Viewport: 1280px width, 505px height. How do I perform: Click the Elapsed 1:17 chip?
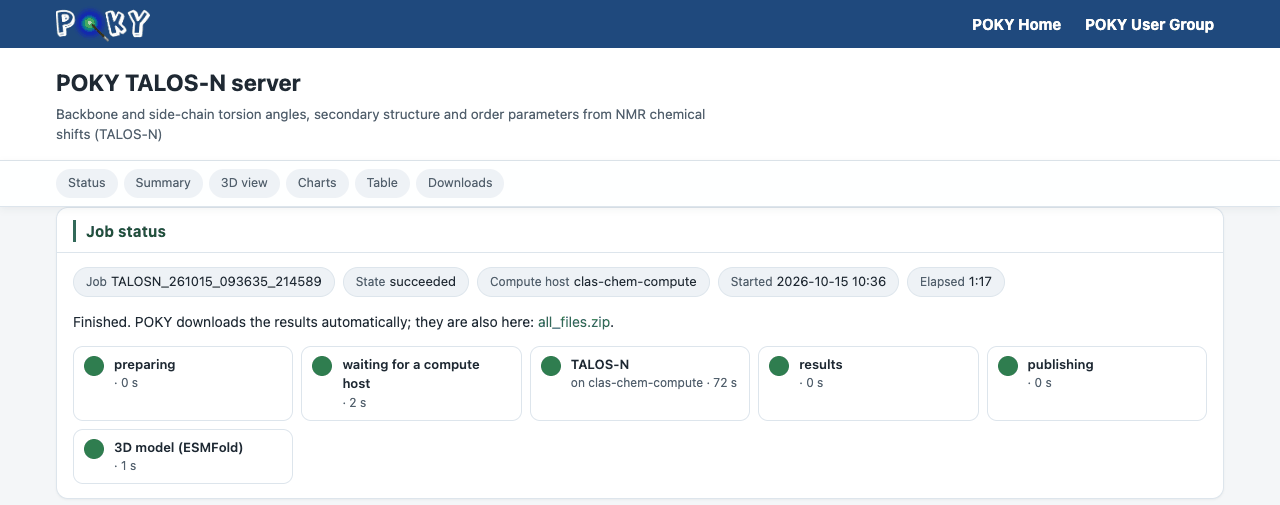pyautogui.click(x=956, y=282)
